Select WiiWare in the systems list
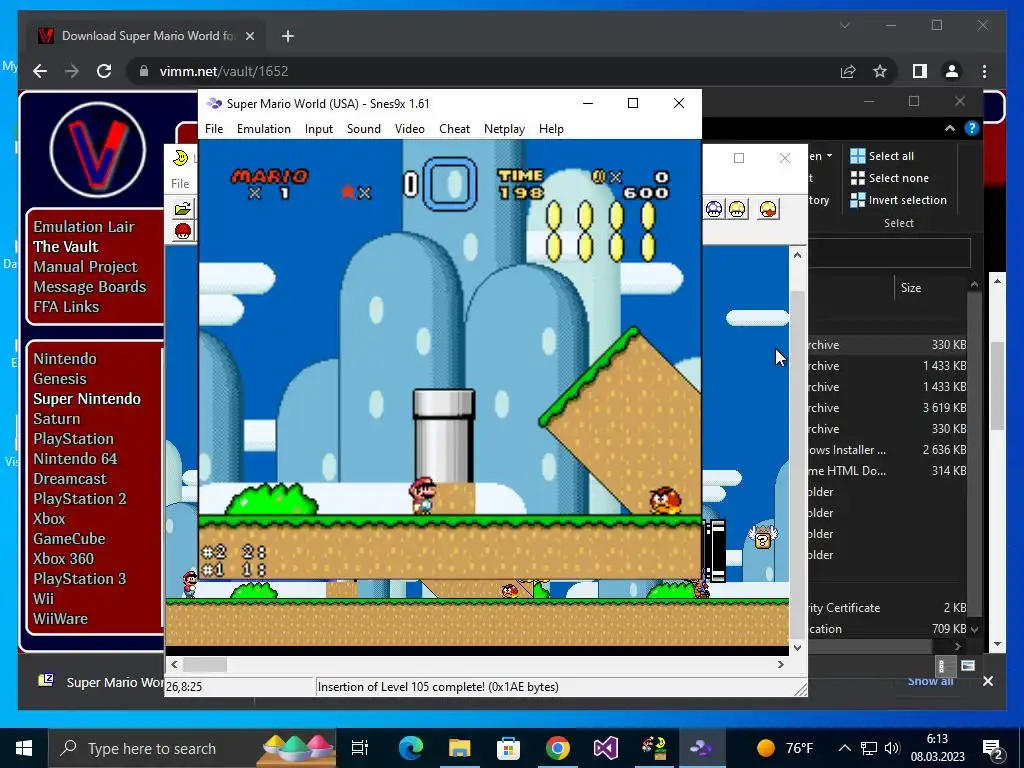The image size is (1024, 768). (x=60, y=618)
